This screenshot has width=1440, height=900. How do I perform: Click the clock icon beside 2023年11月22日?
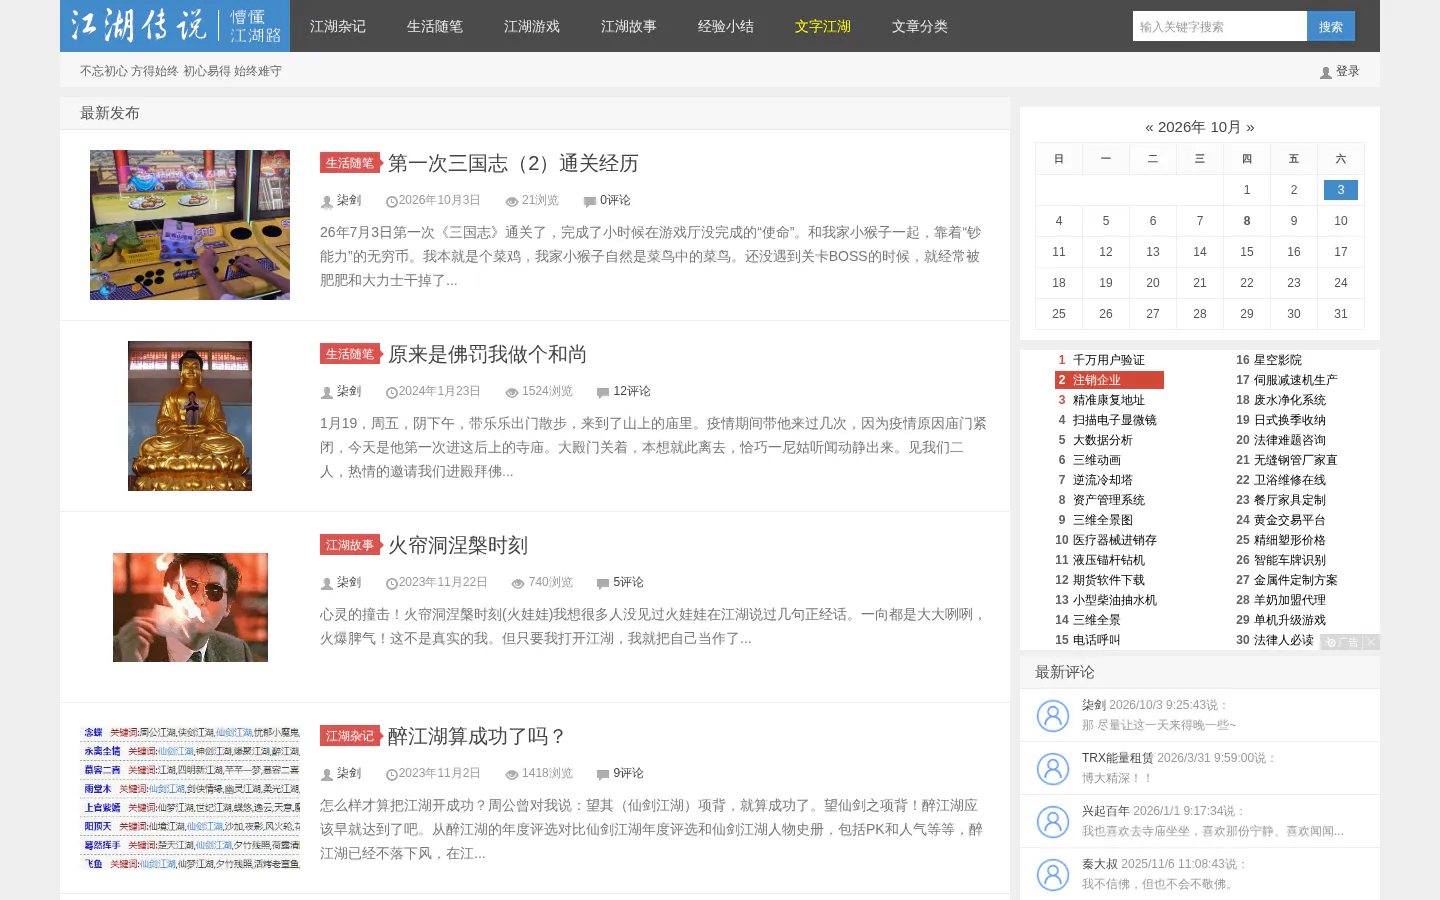tap(392, 583)
